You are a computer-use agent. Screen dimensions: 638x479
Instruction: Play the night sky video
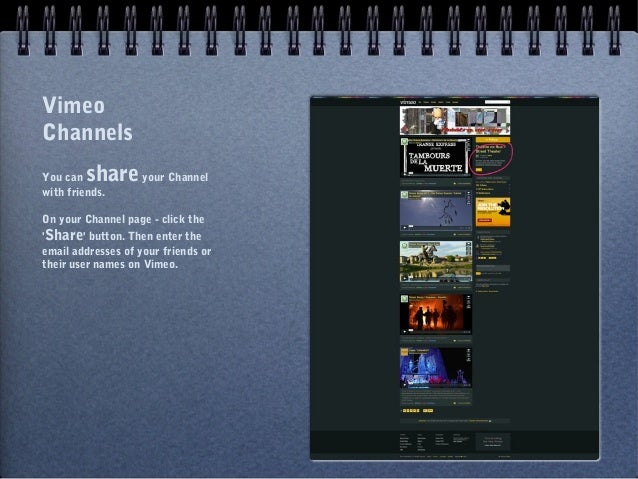click(x=404, y=227)
